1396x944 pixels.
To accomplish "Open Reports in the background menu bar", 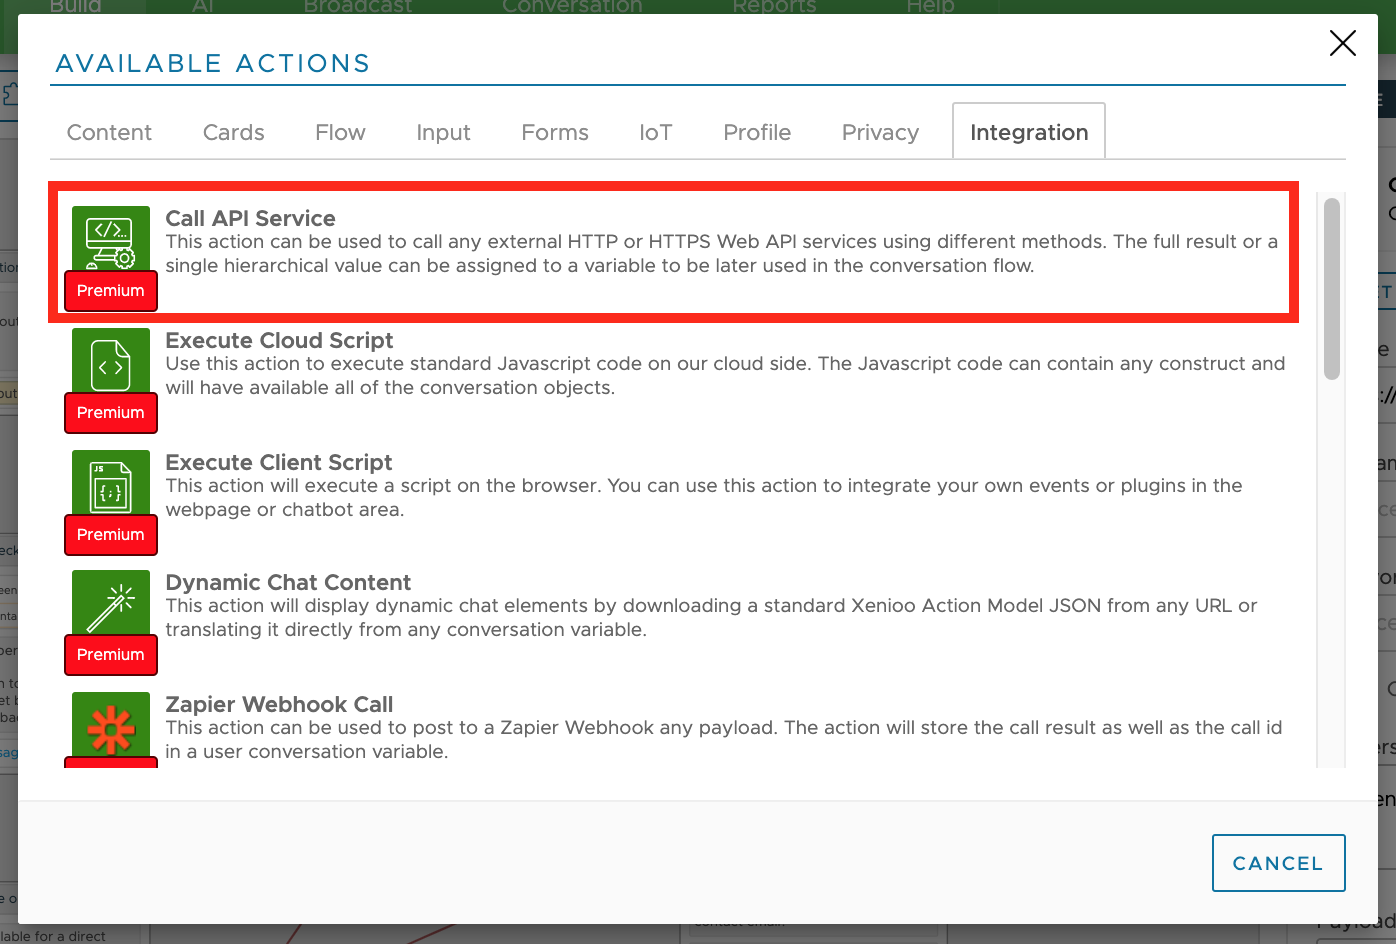I will click(x=774, y=7).
